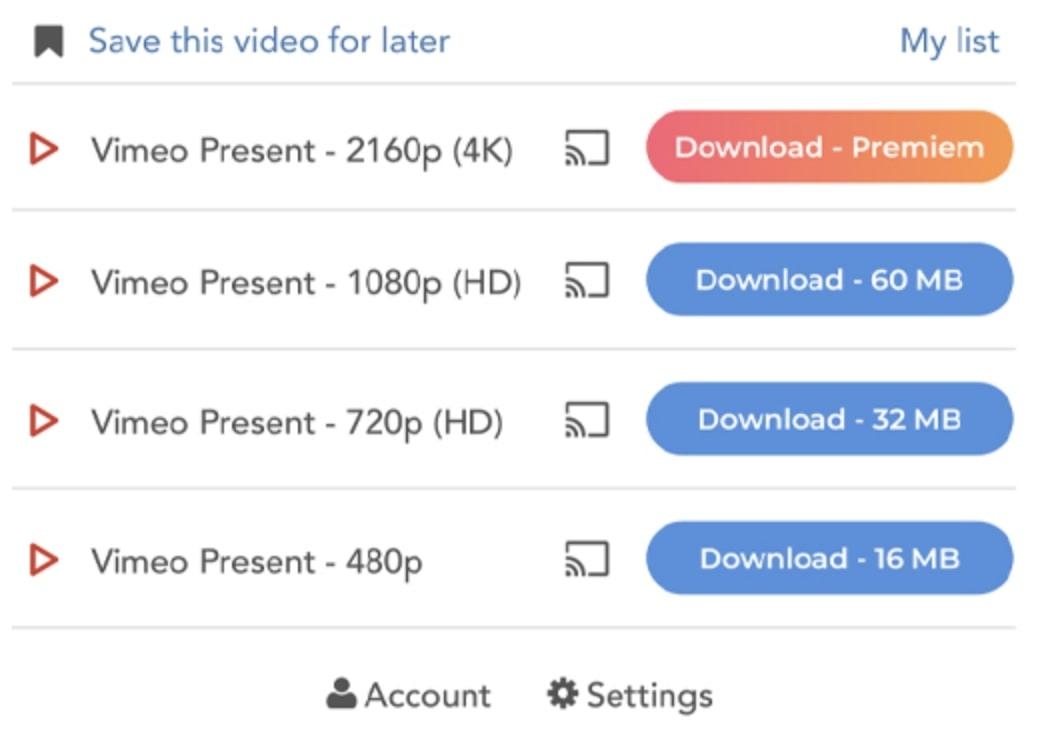
Task: Play the 1080p (HD) video
Action: [x=43, y=281]
